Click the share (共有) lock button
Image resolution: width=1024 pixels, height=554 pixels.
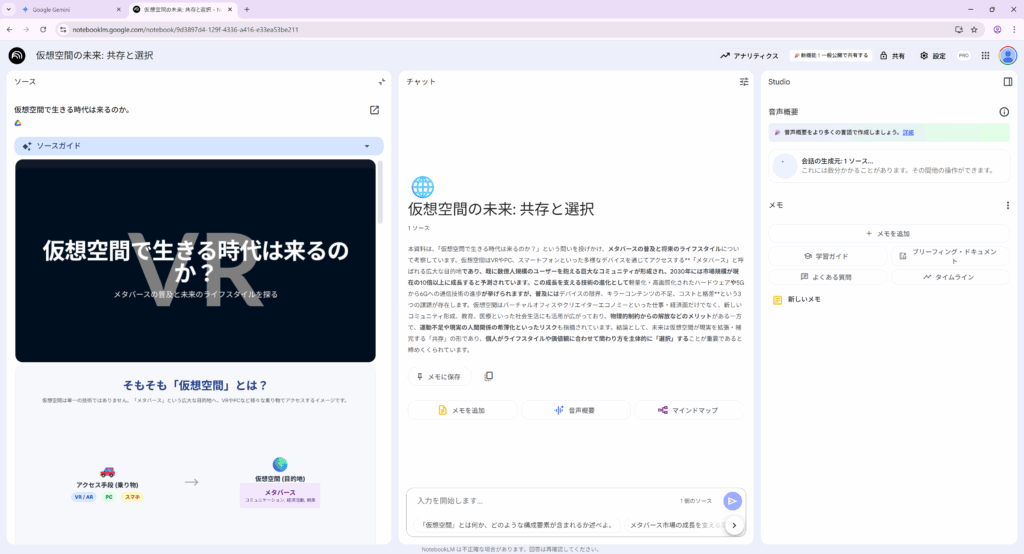[x=892, y=56]
